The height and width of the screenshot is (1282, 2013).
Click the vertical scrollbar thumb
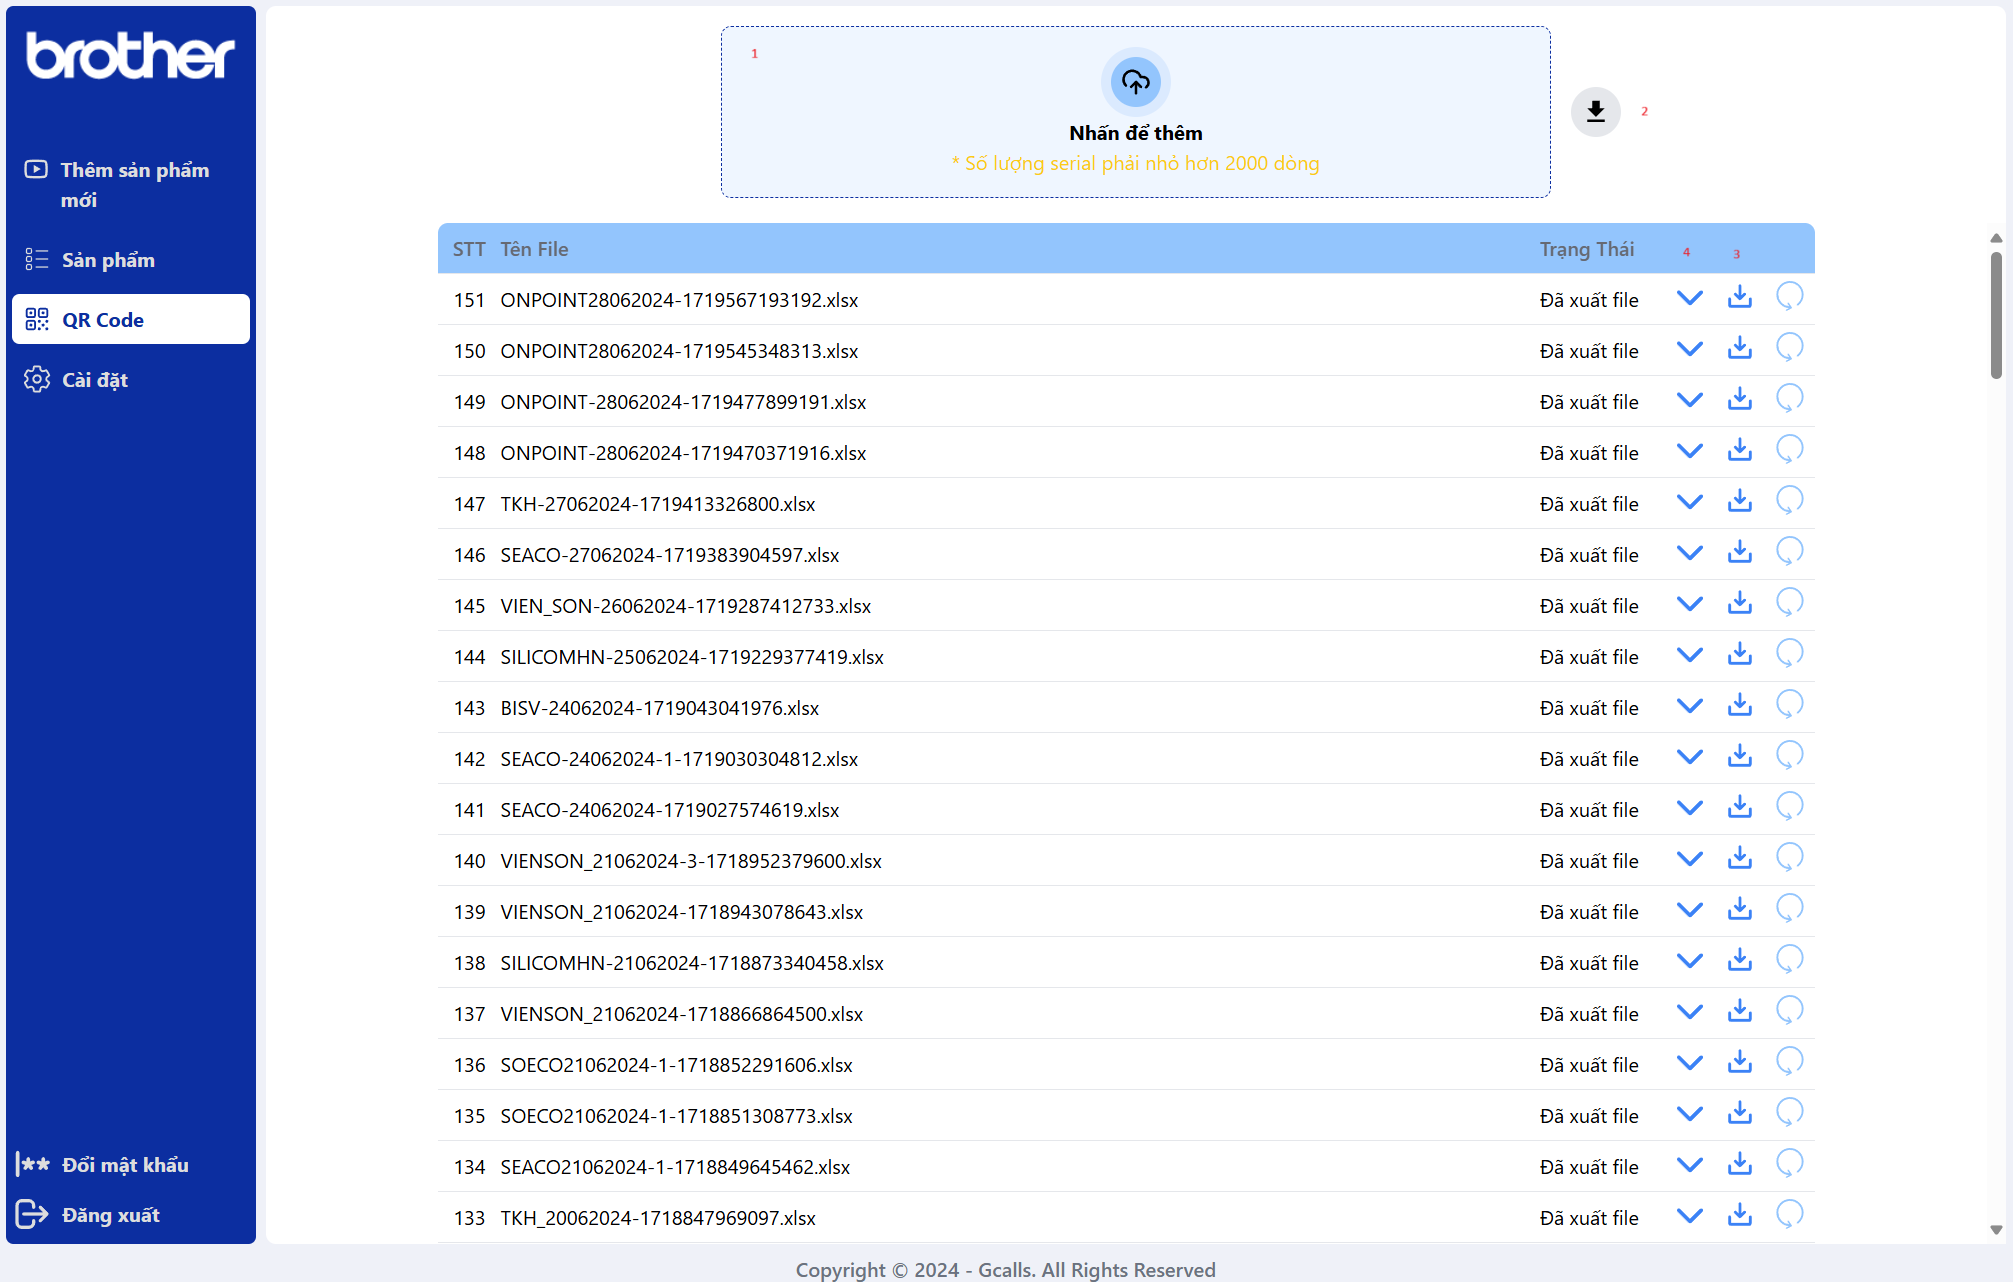pyautogui.click(x=1995, y=315)
